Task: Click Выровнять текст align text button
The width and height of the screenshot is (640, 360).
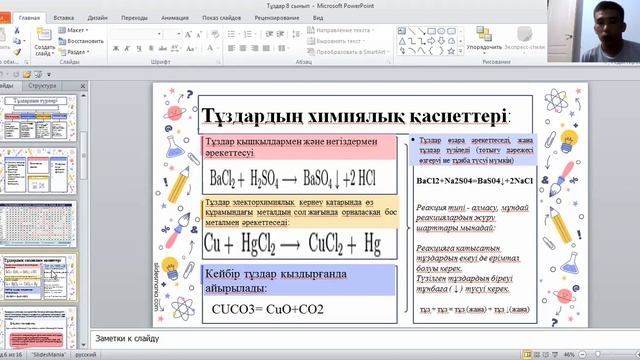Action: click(x=336, y=41)
